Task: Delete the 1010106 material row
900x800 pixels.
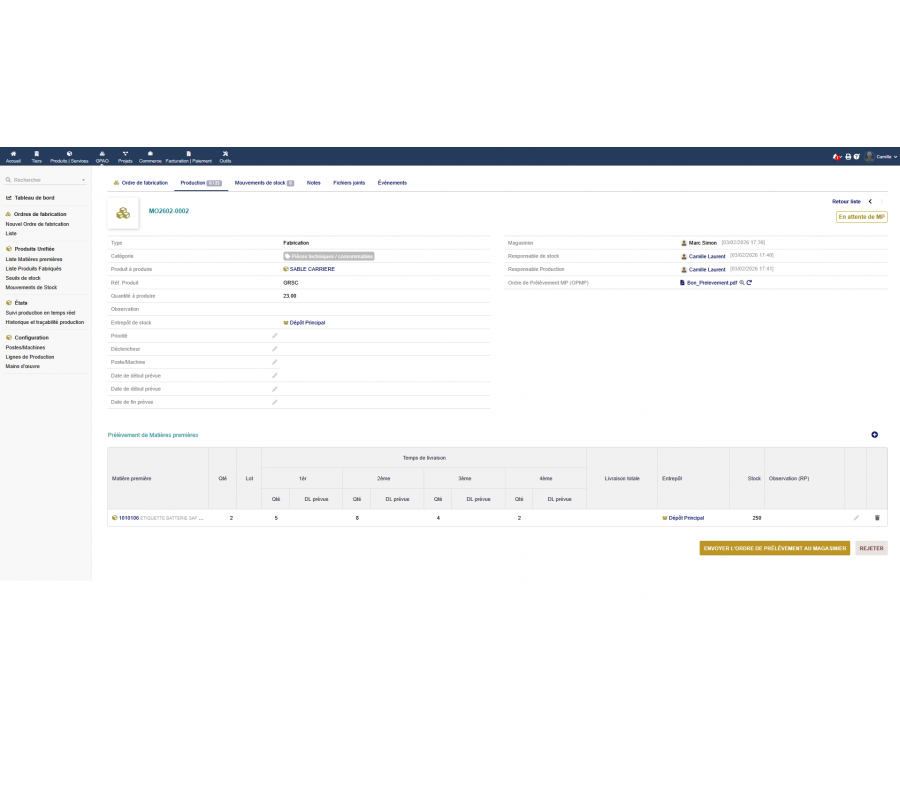Action: [877, 518]
